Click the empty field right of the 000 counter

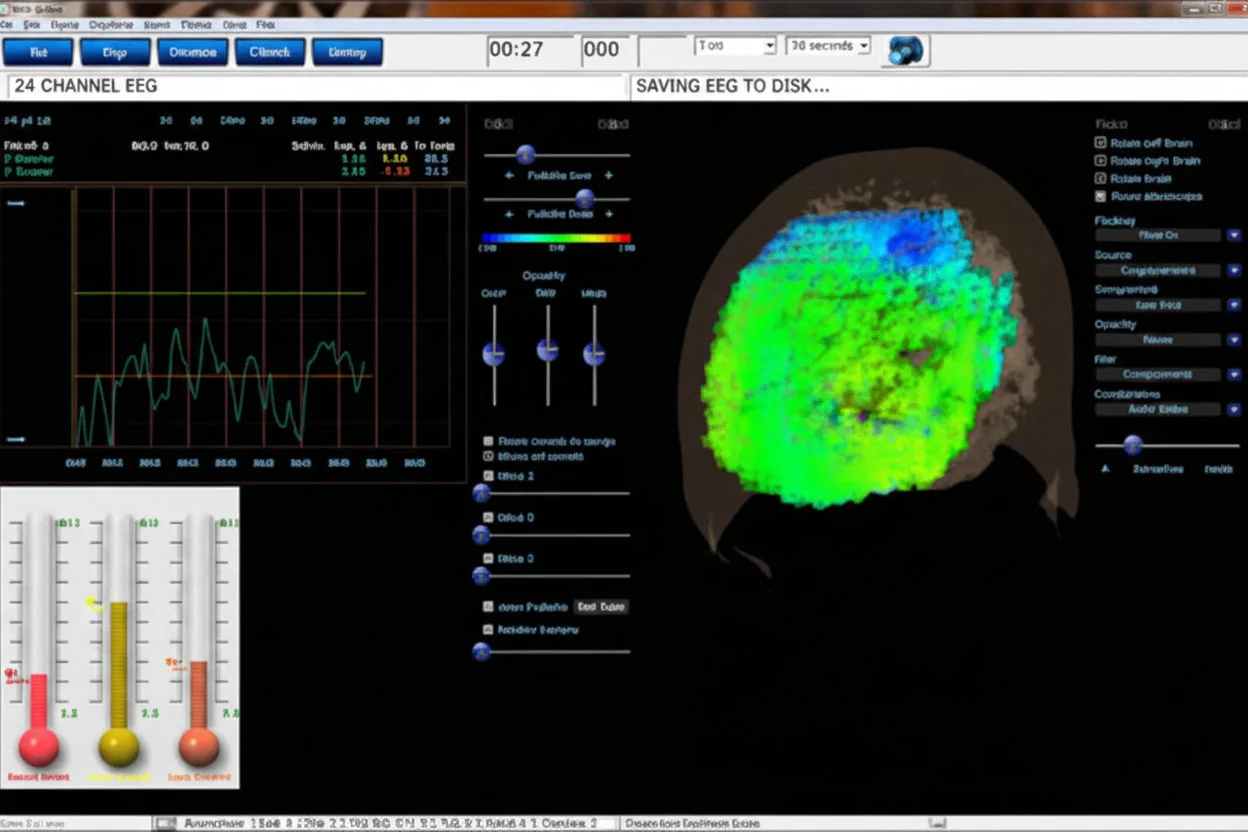(661, 49)
